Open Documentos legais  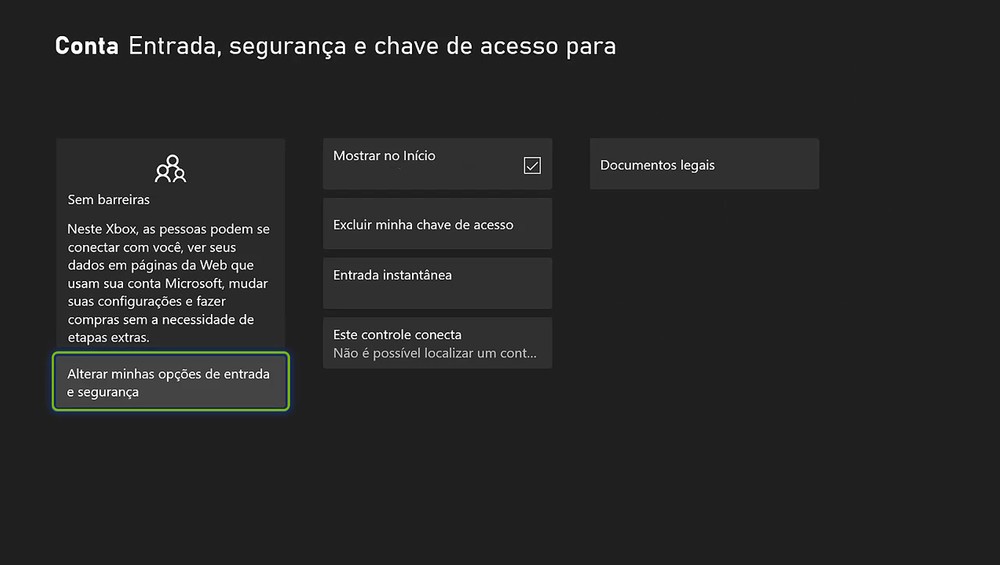704,164
